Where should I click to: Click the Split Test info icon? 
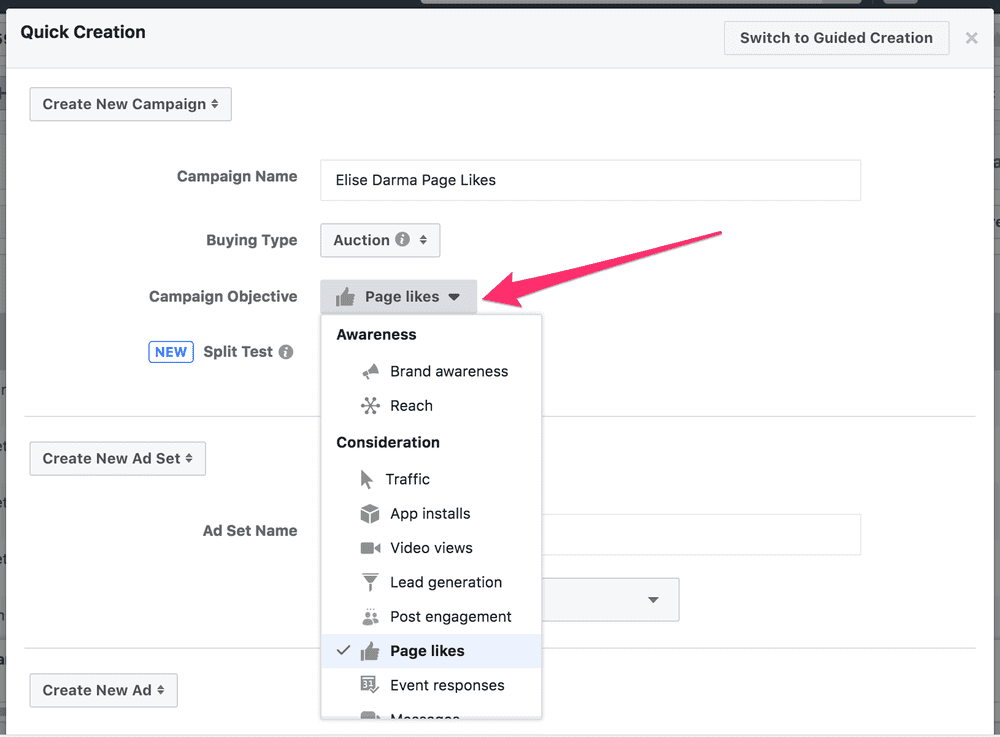286,352
